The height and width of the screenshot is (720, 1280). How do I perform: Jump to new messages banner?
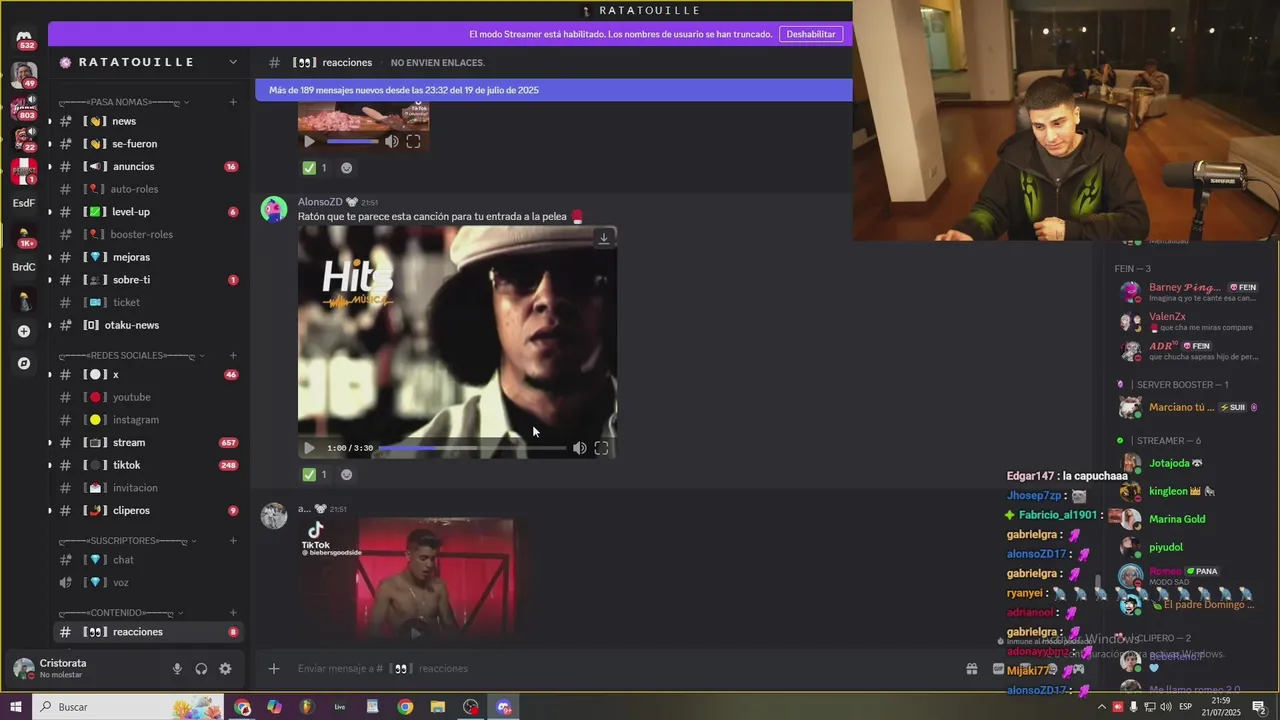[554, 90]
